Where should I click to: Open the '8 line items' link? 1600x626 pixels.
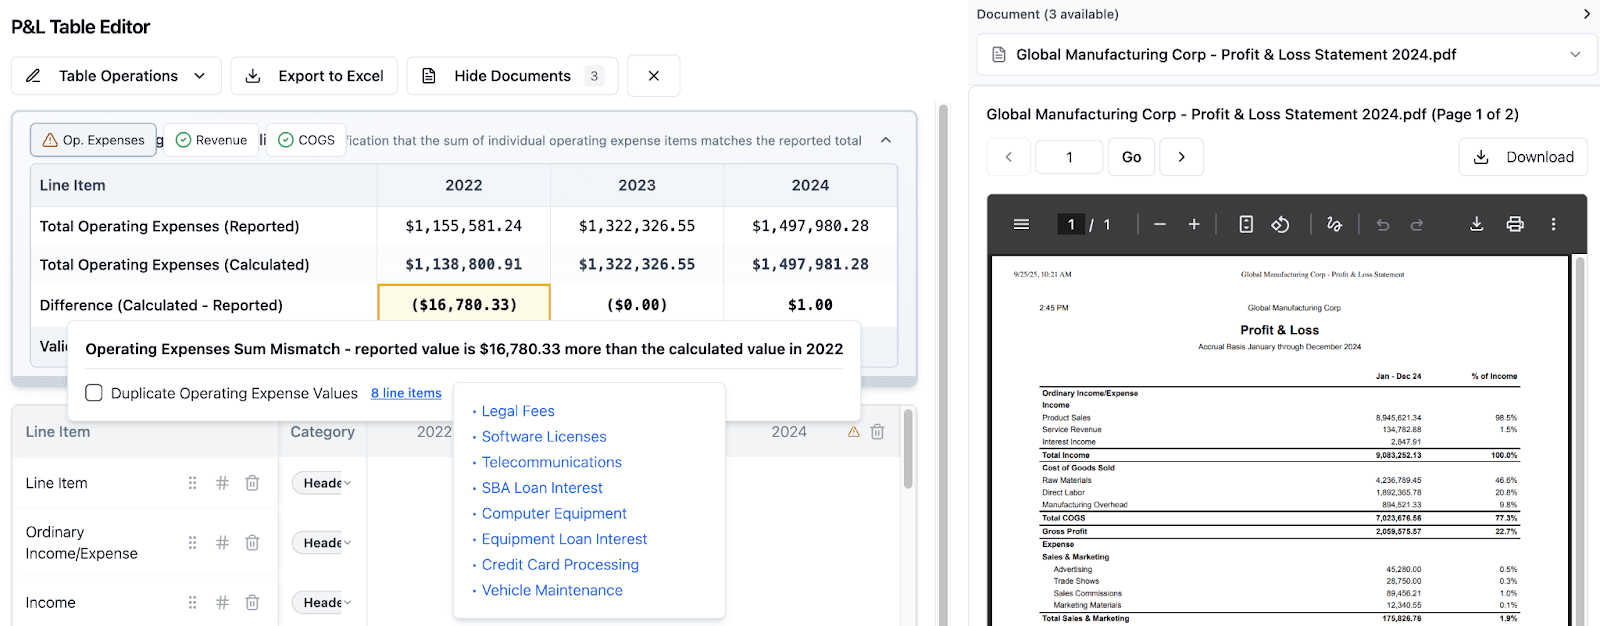point(406,393)
